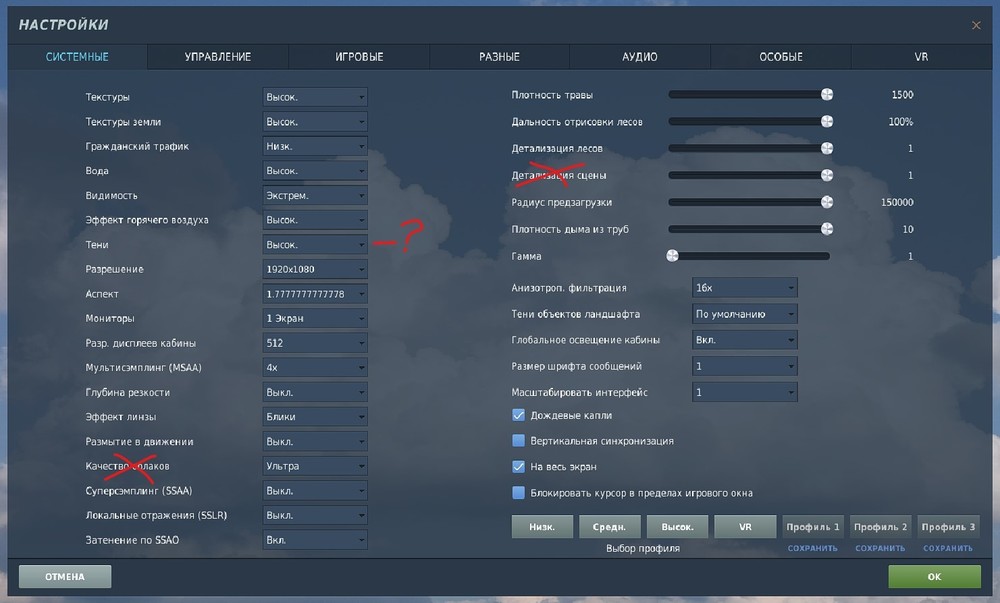Click the Плотность травы value 1500
Screen dimensions: 1000x603
coord(902,94)
